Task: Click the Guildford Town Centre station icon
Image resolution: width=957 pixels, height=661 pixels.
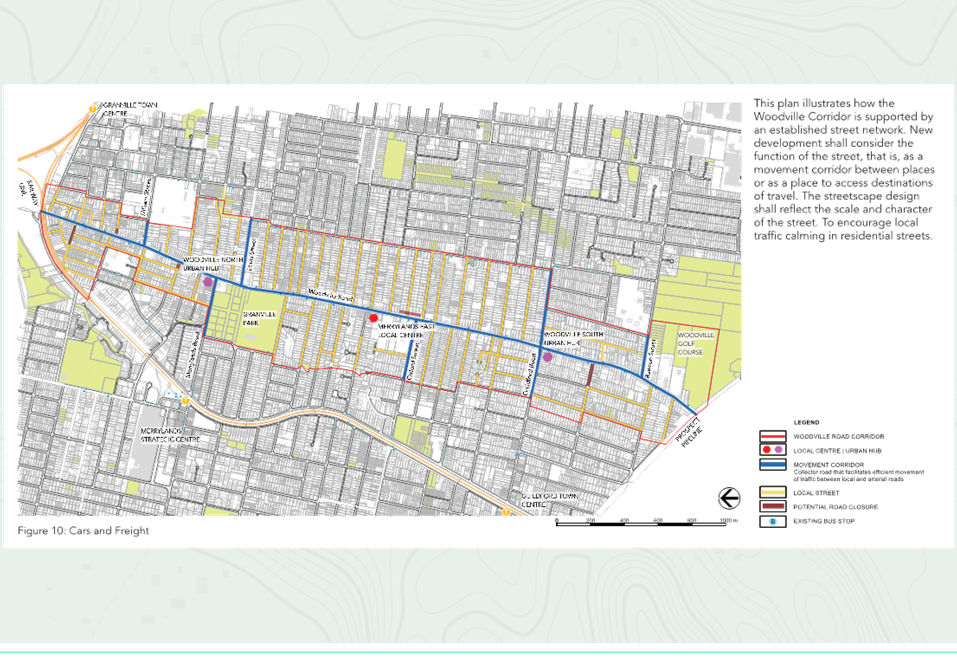Action: point(506,512)
